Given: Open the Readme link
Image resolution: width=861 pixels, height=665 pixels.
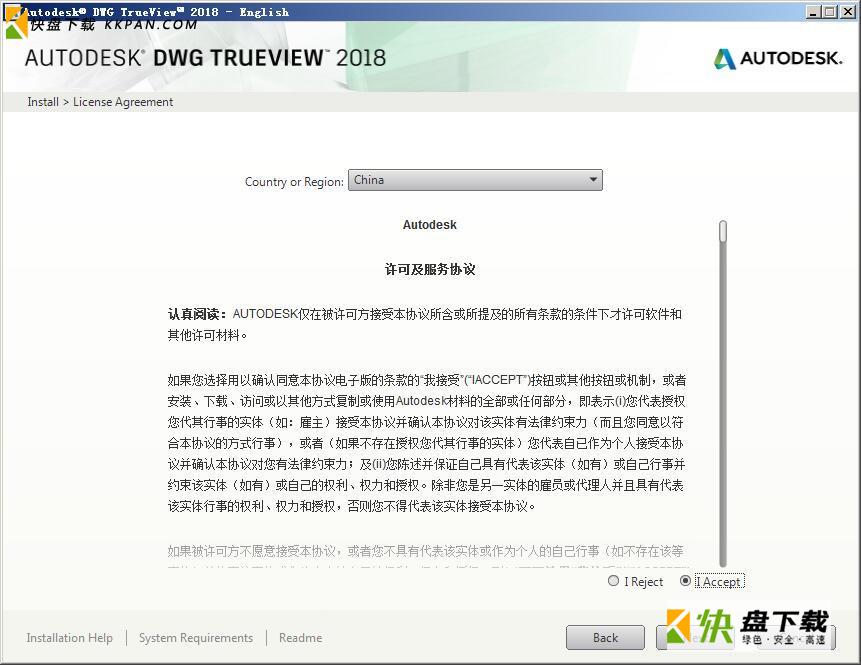Looking at the screenshot, I should tap(300, 638).
